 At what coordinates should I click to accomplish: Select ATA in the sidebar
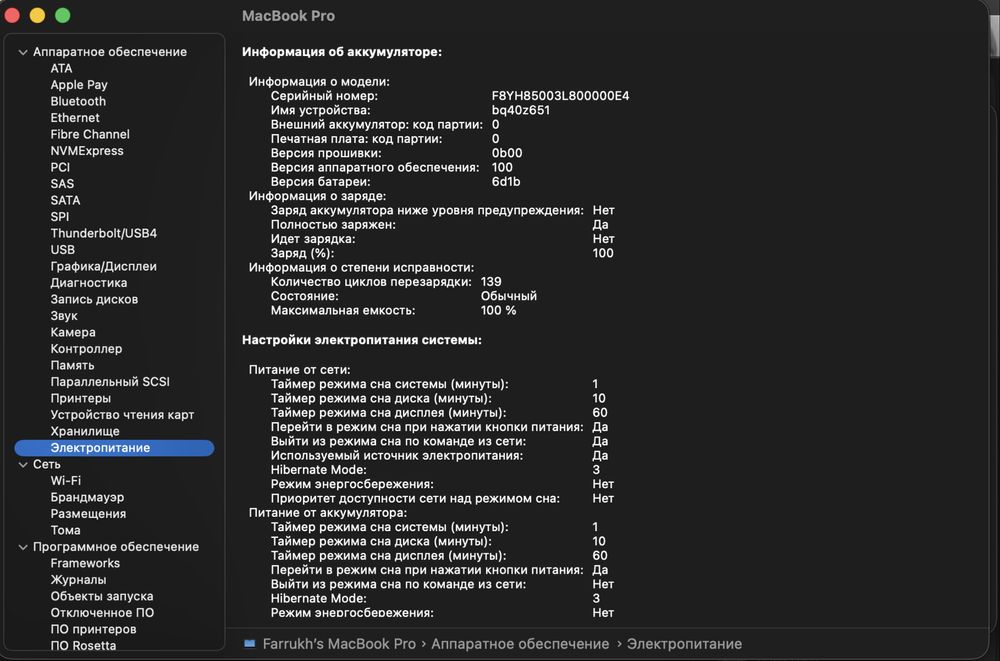pyautogui.click(x=61, y=68)
